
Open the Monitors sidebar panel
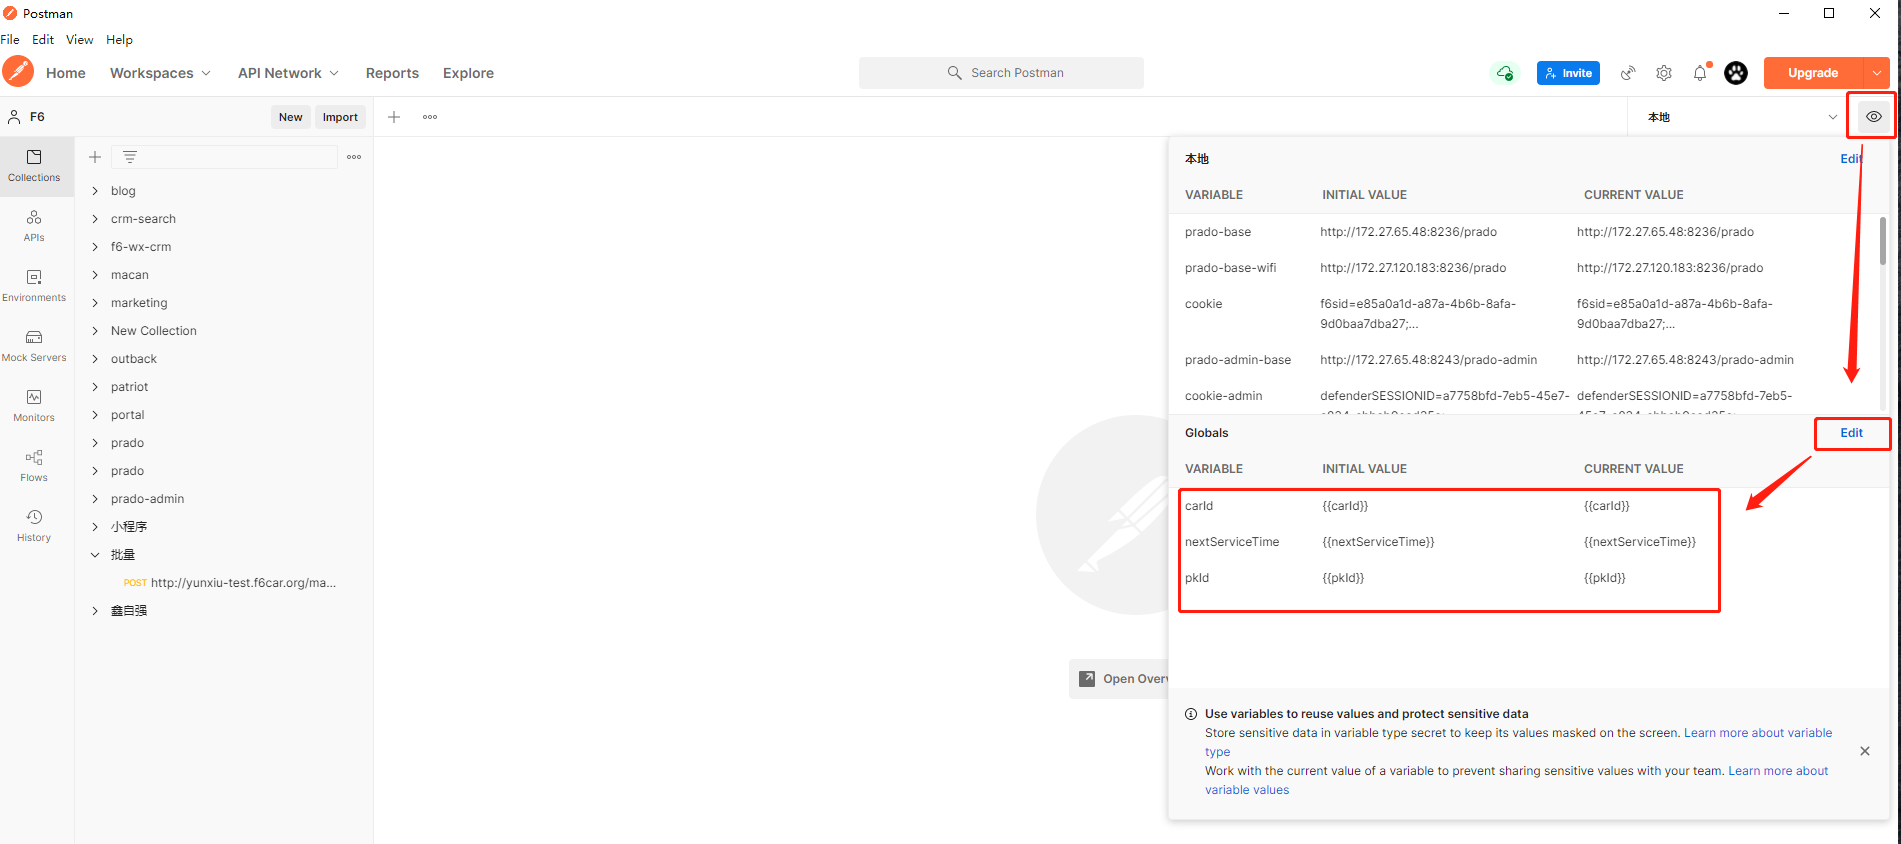click(x=34, y=406)
